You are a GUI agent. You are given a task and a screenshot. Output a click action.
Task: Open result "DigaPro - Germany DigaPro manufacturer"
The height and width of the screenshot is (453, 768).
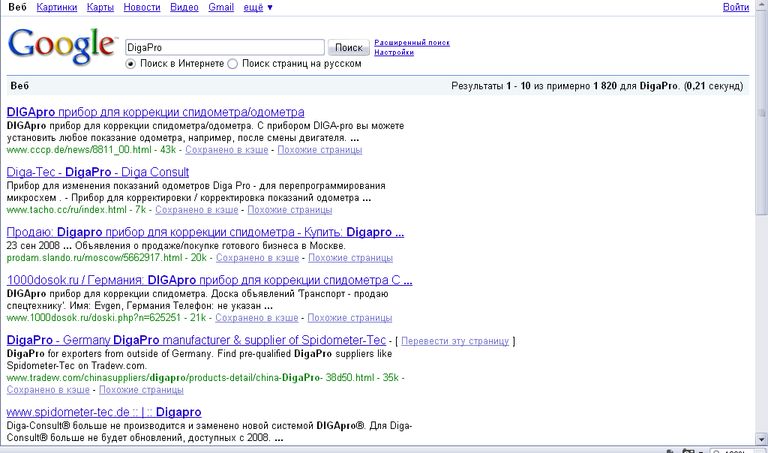pyautogui.click(x=196, y=340)
